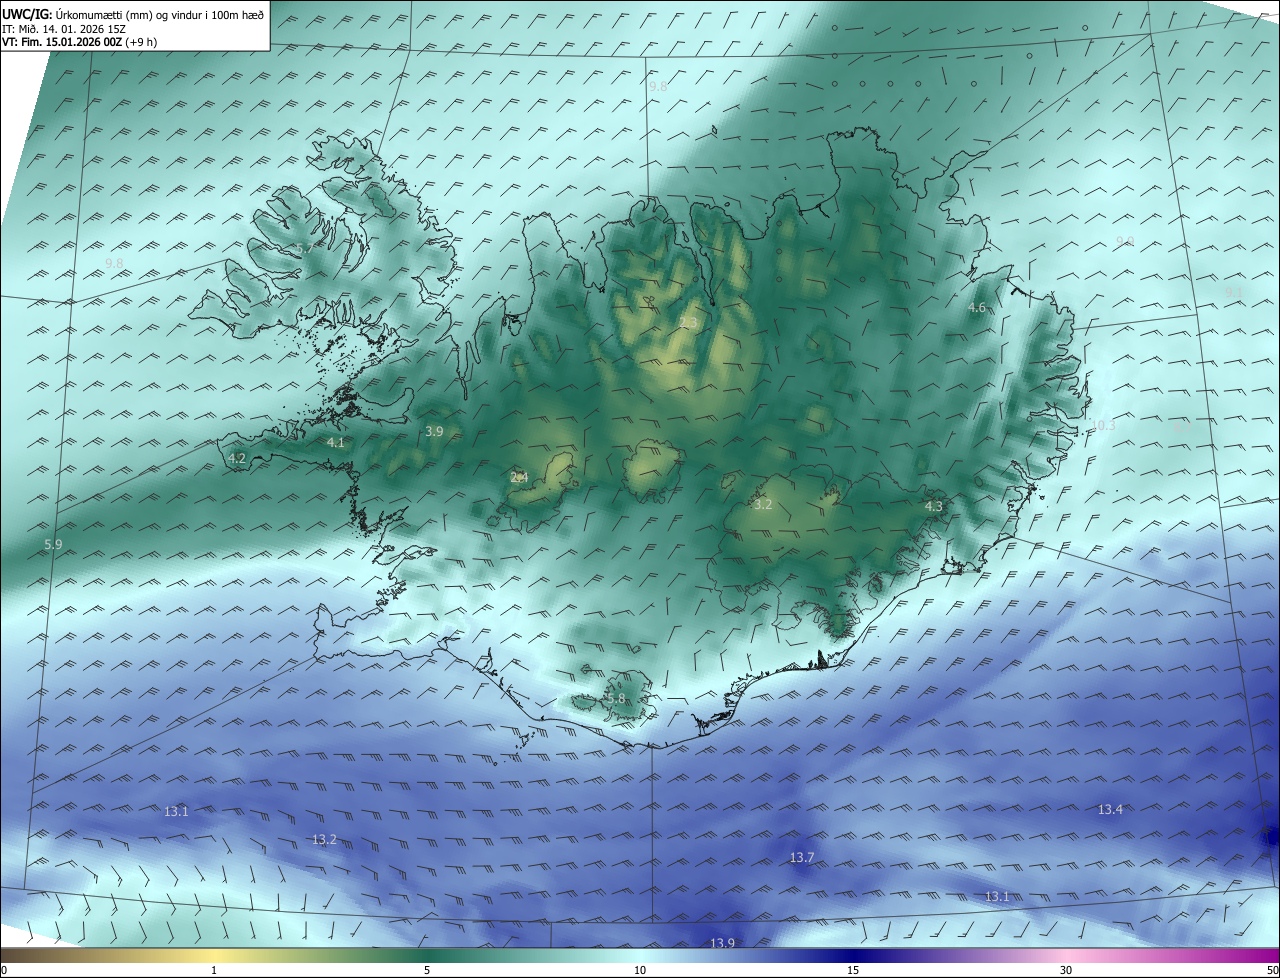Pick the magenta end of the color scale
The image size is (1280, 978).
[1265, 955]
